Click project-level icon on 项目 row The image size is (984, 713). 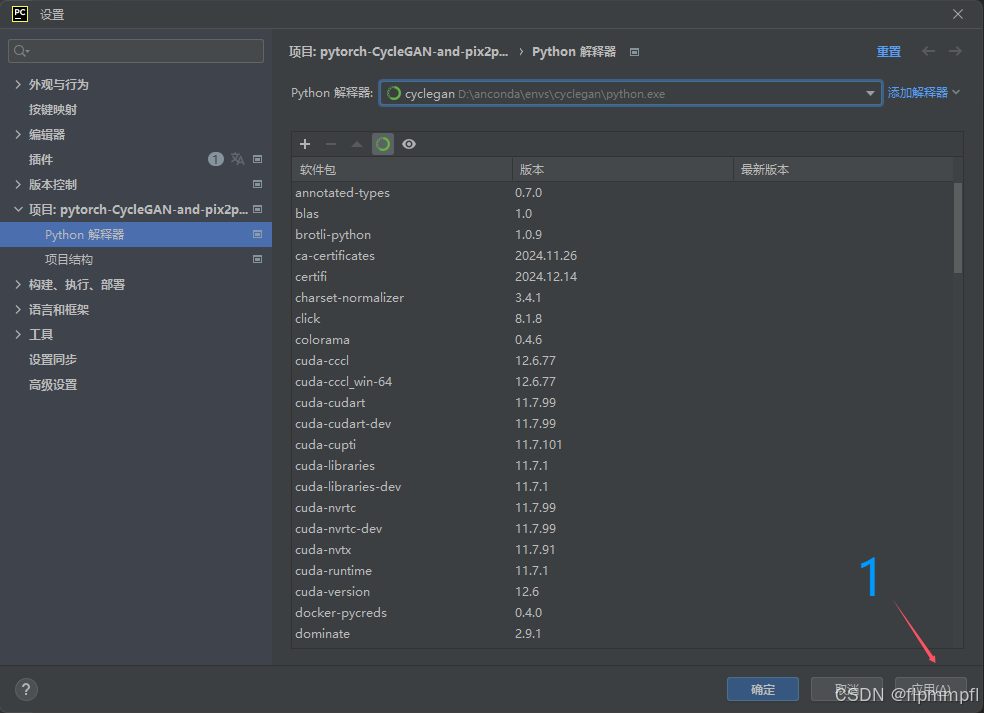pos(257,209)
